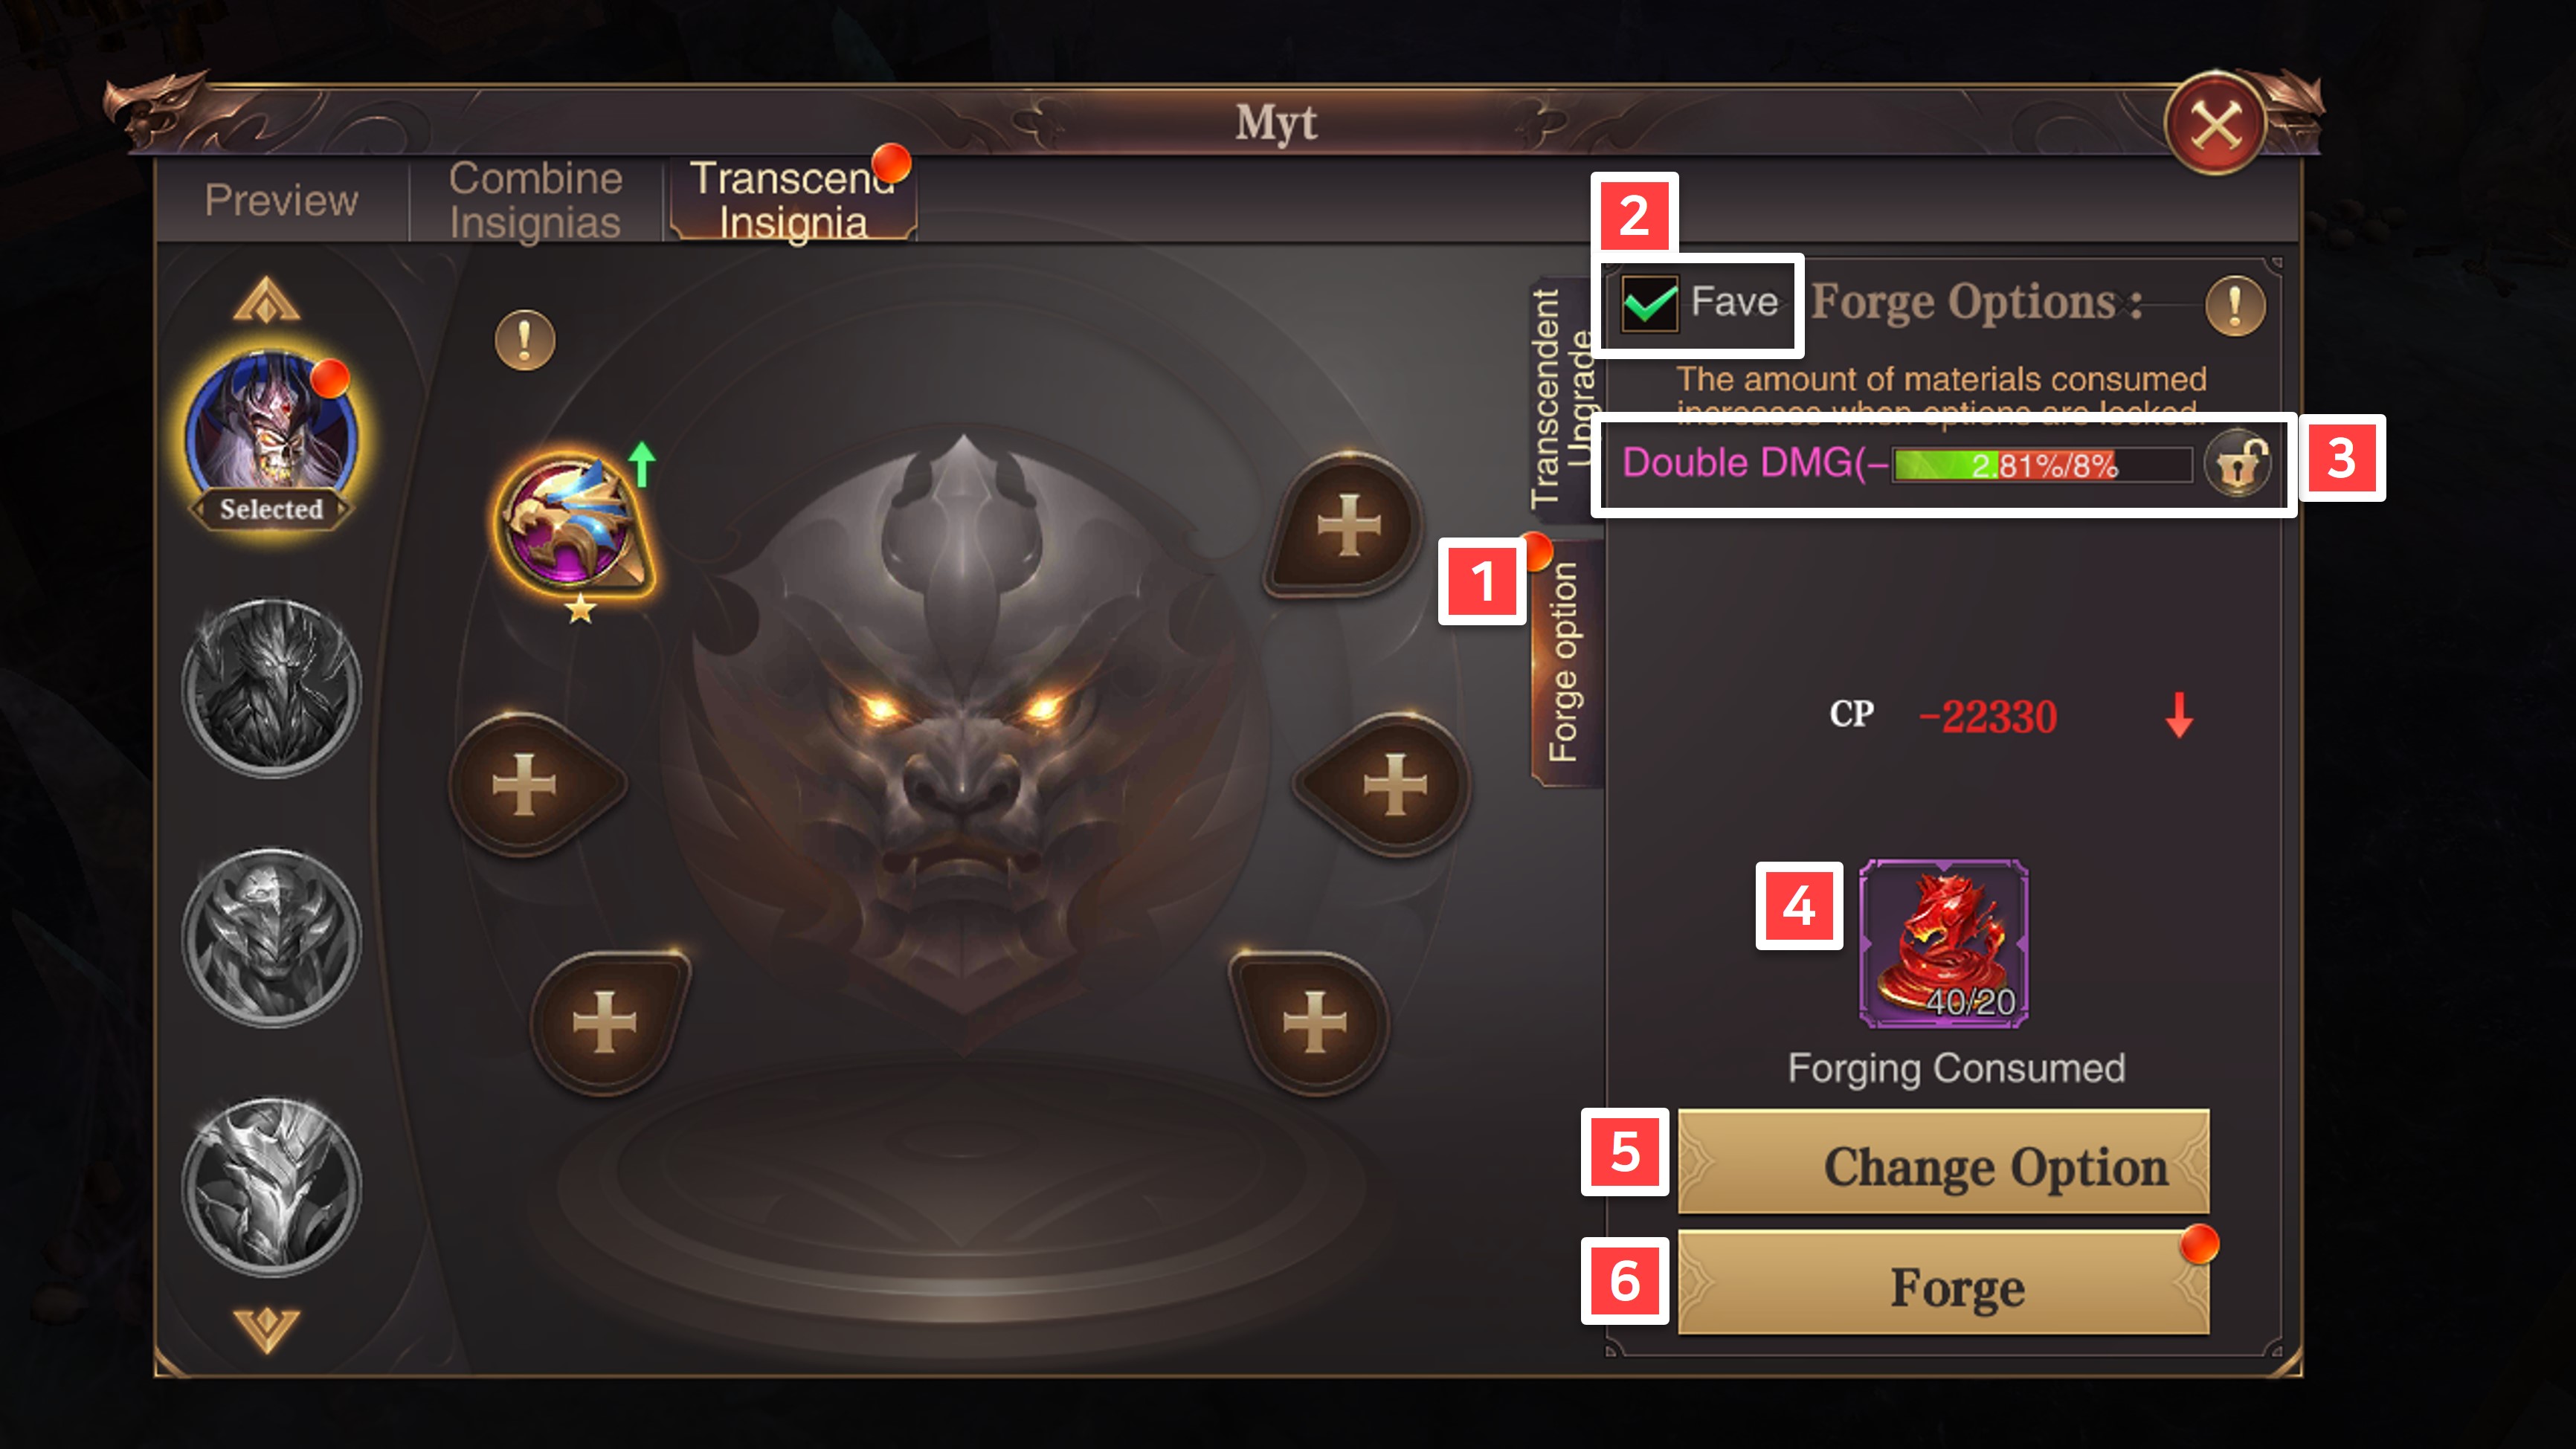The height and width of the screenshot is (1449, 2576).
Task: Click the Forge button
Action: pyautogui.click(x=1943, y=1284)
